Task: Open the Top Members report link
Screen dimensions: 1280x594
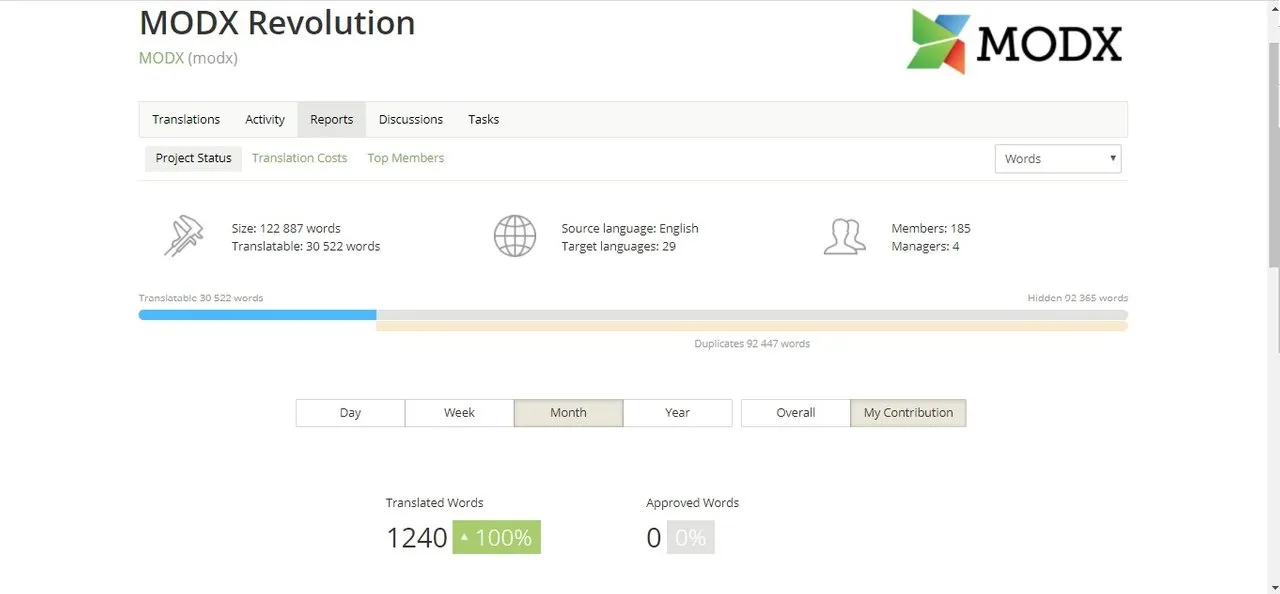Action: (x=405, y=158)
